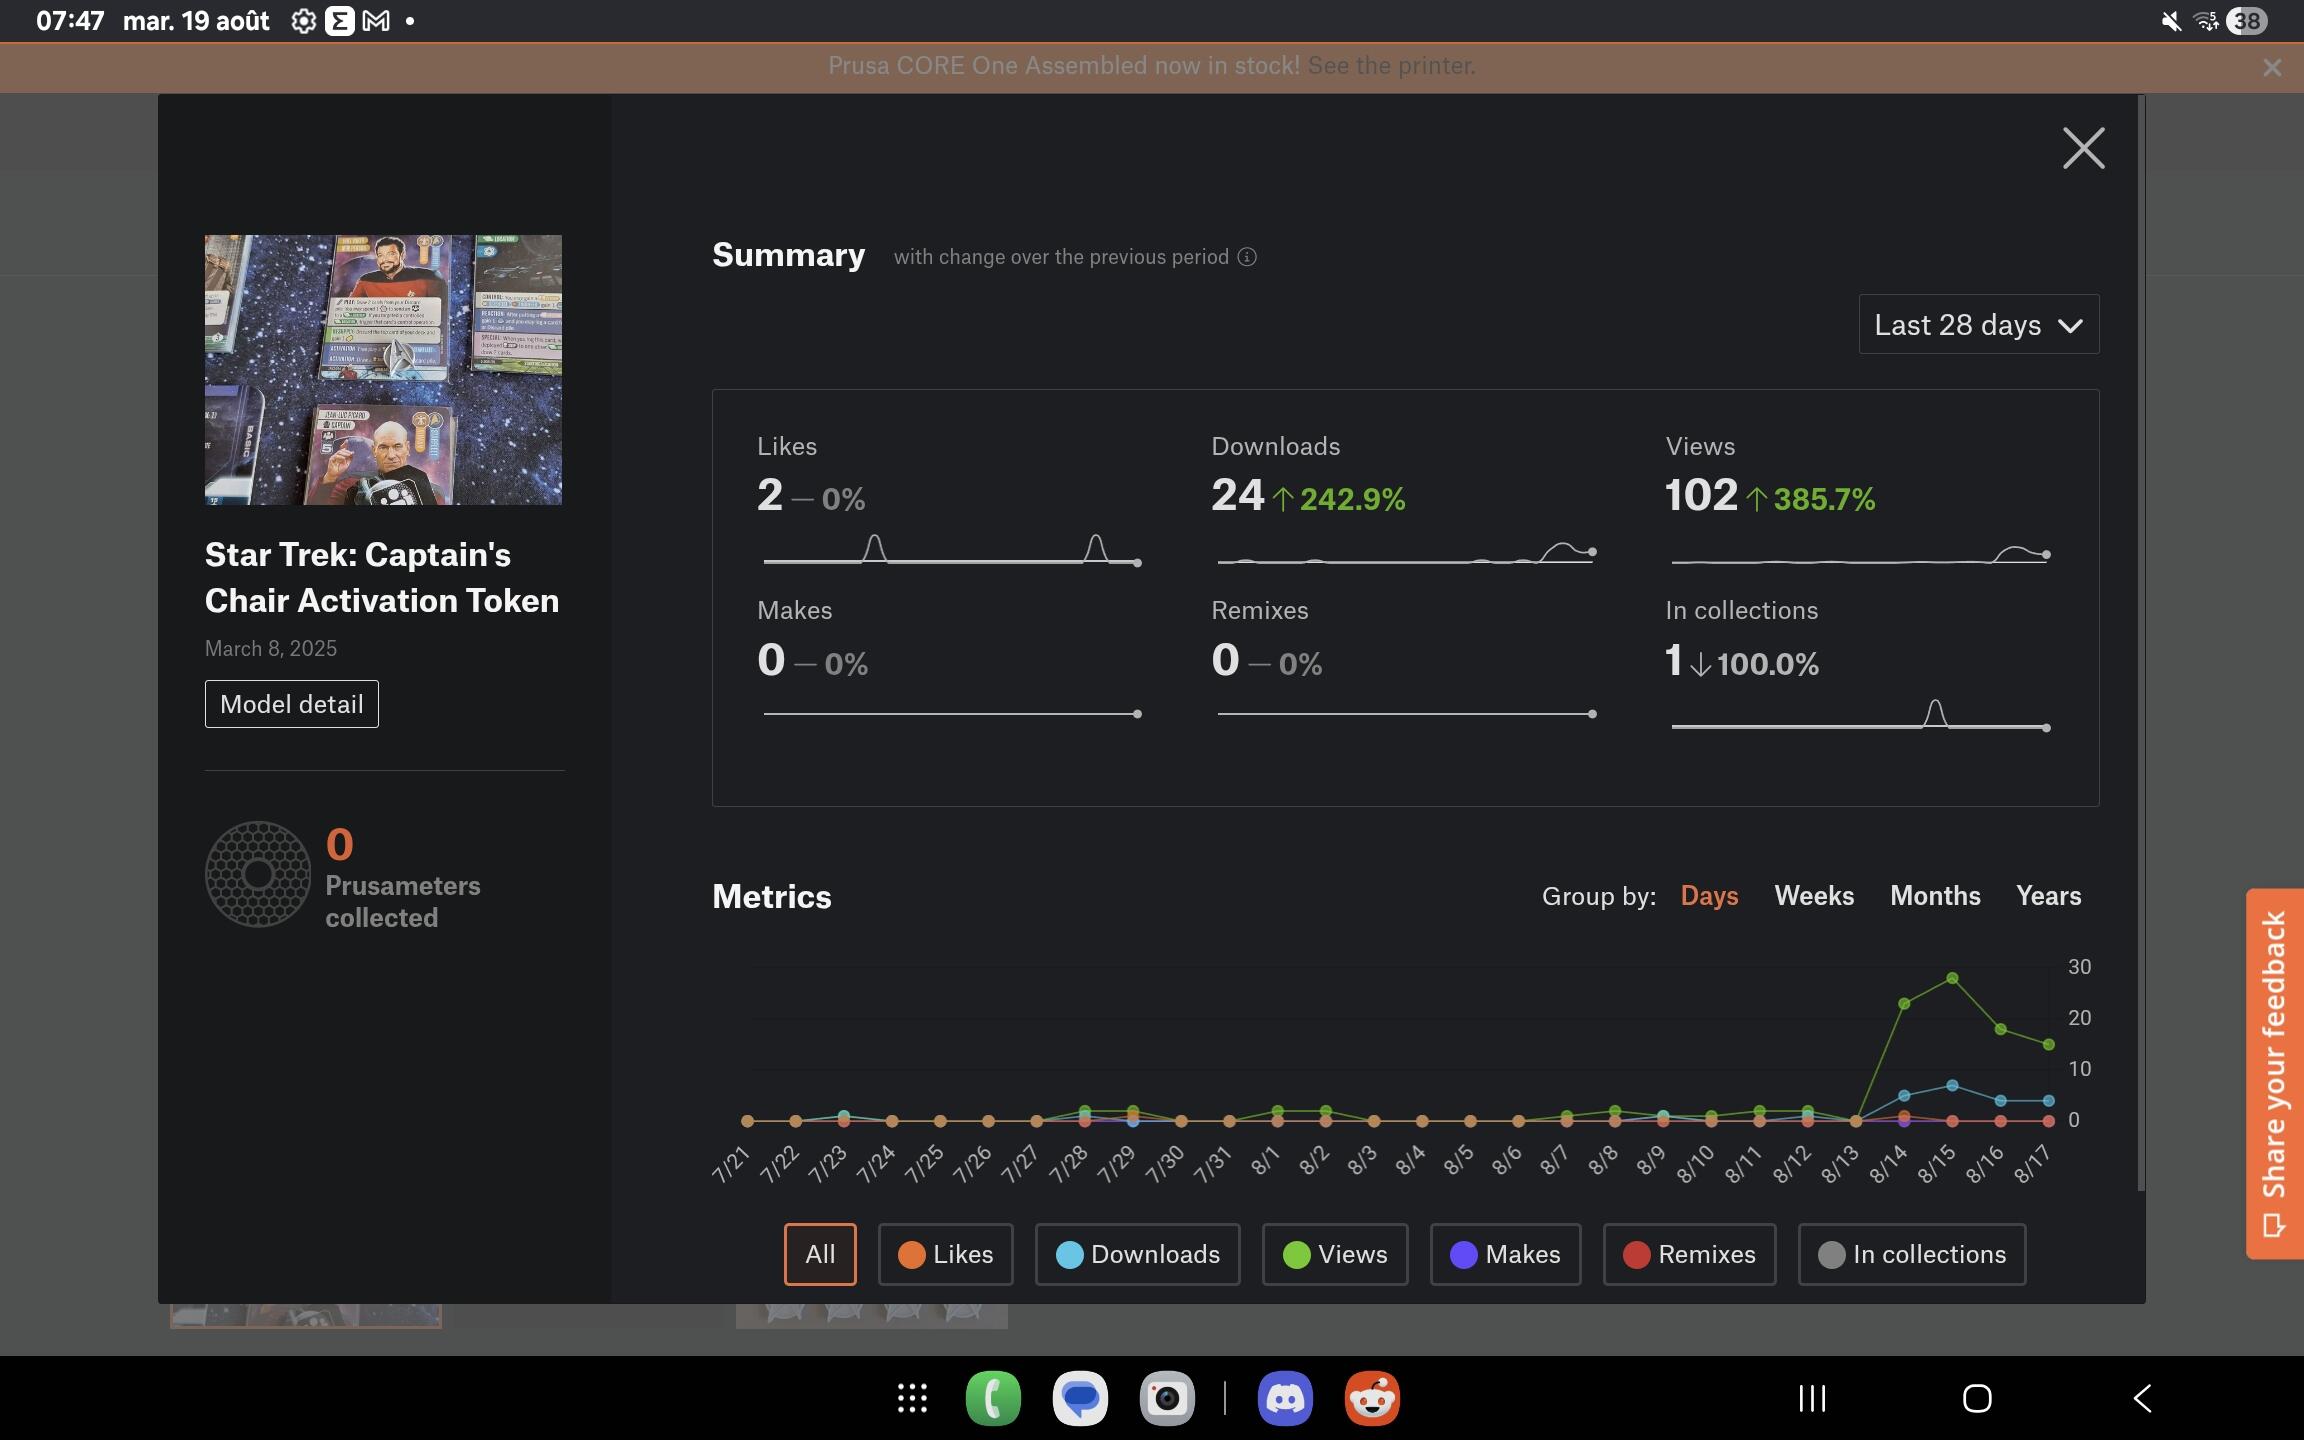The width and height of the screenshot is (2304, 1440).
Task: Click the Views sparkline chart
Action: 1860,554
